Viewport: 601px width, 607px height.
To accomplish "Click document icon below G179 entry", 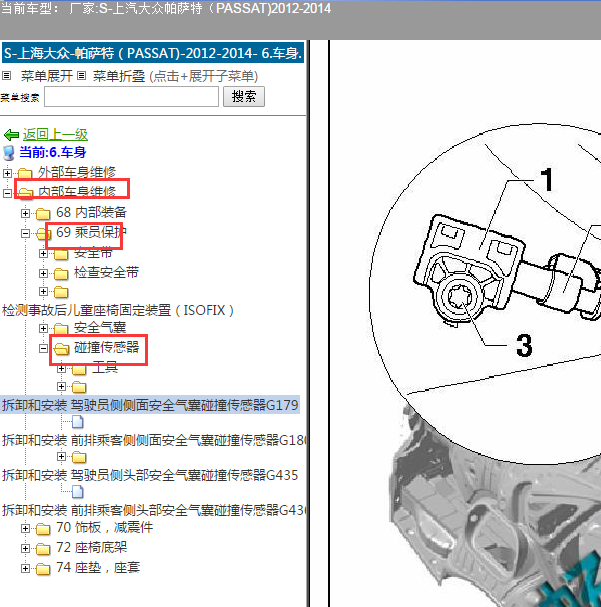I will pos(78,422).
